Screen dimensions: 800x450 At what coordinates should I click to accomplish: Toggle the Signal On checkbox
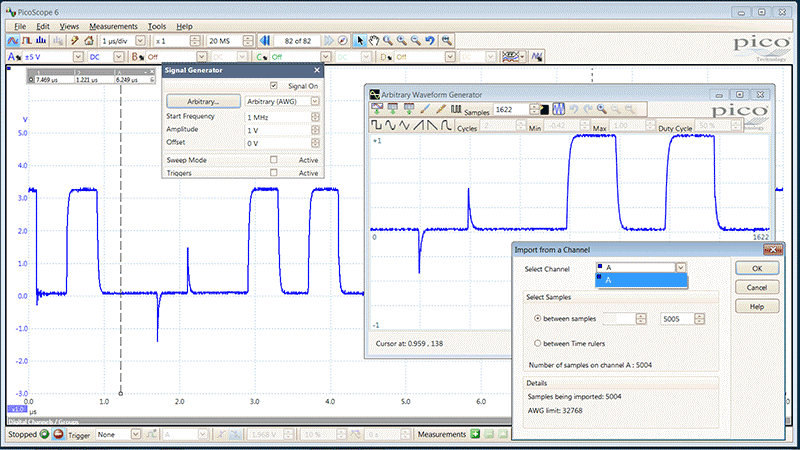coord(274,86)
